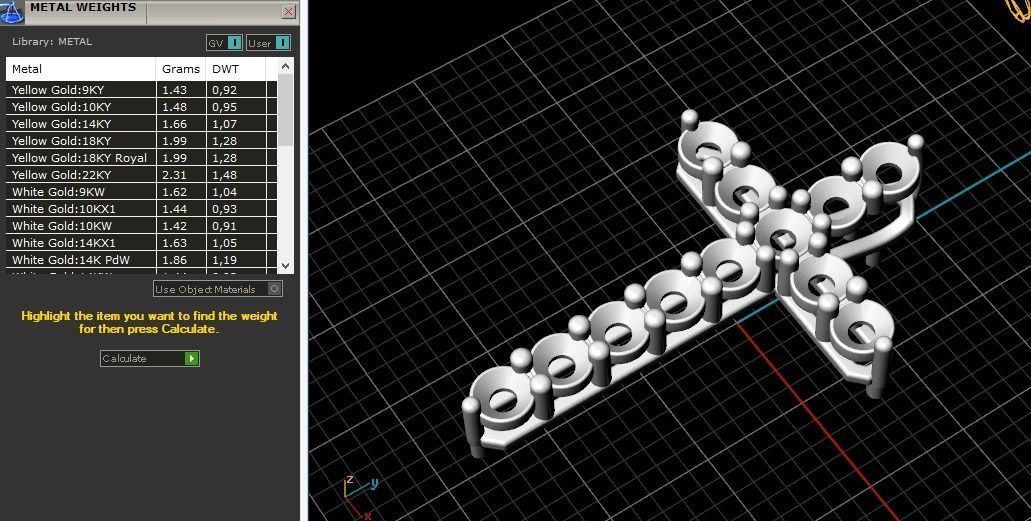Select the White Gold:10KW row
Viewport: 1031px width, 521px height.
(x=141, y=226)
